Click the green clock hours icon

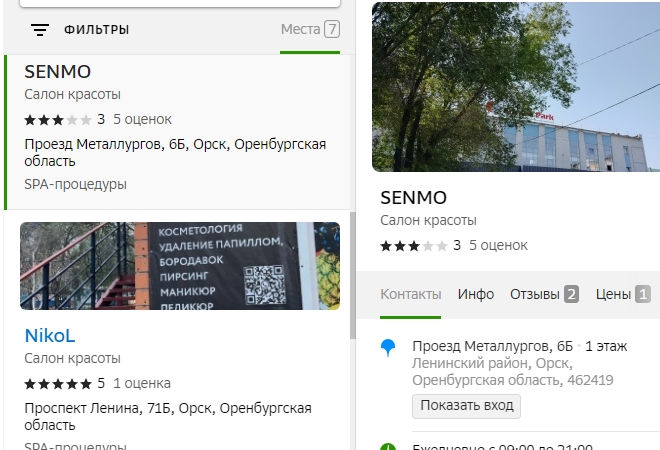(388, 446)
